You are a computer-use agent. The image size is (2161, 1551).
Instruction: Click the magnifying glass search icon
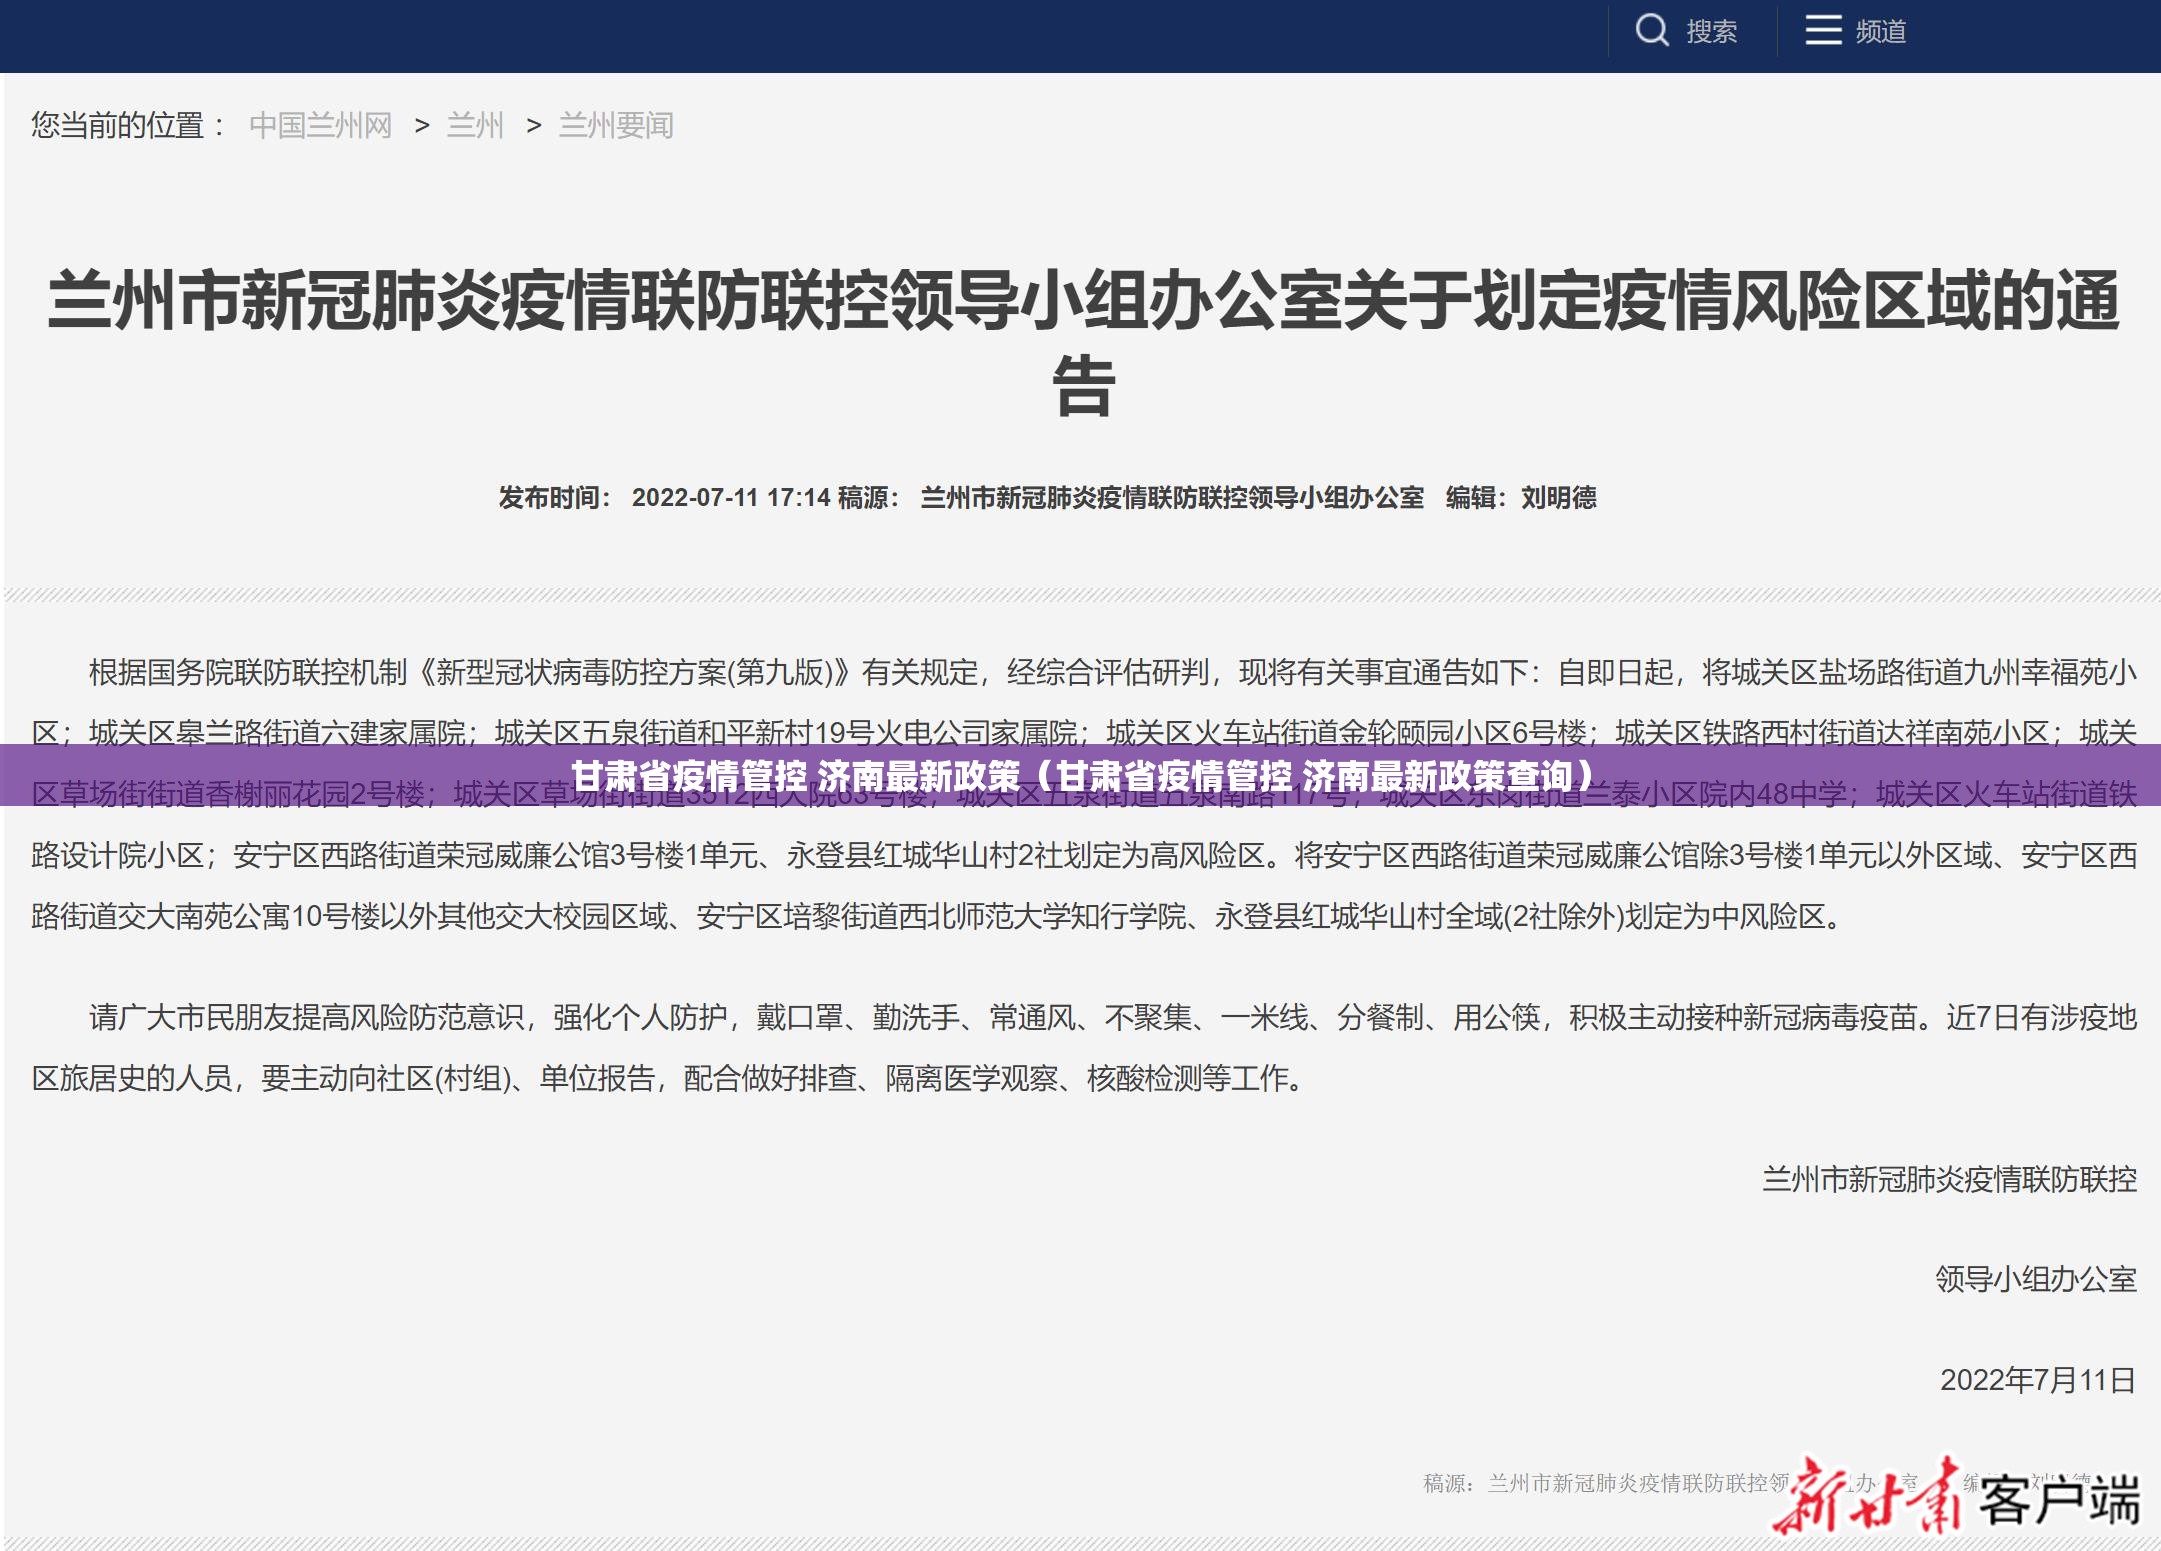(x=1651, y=31)
